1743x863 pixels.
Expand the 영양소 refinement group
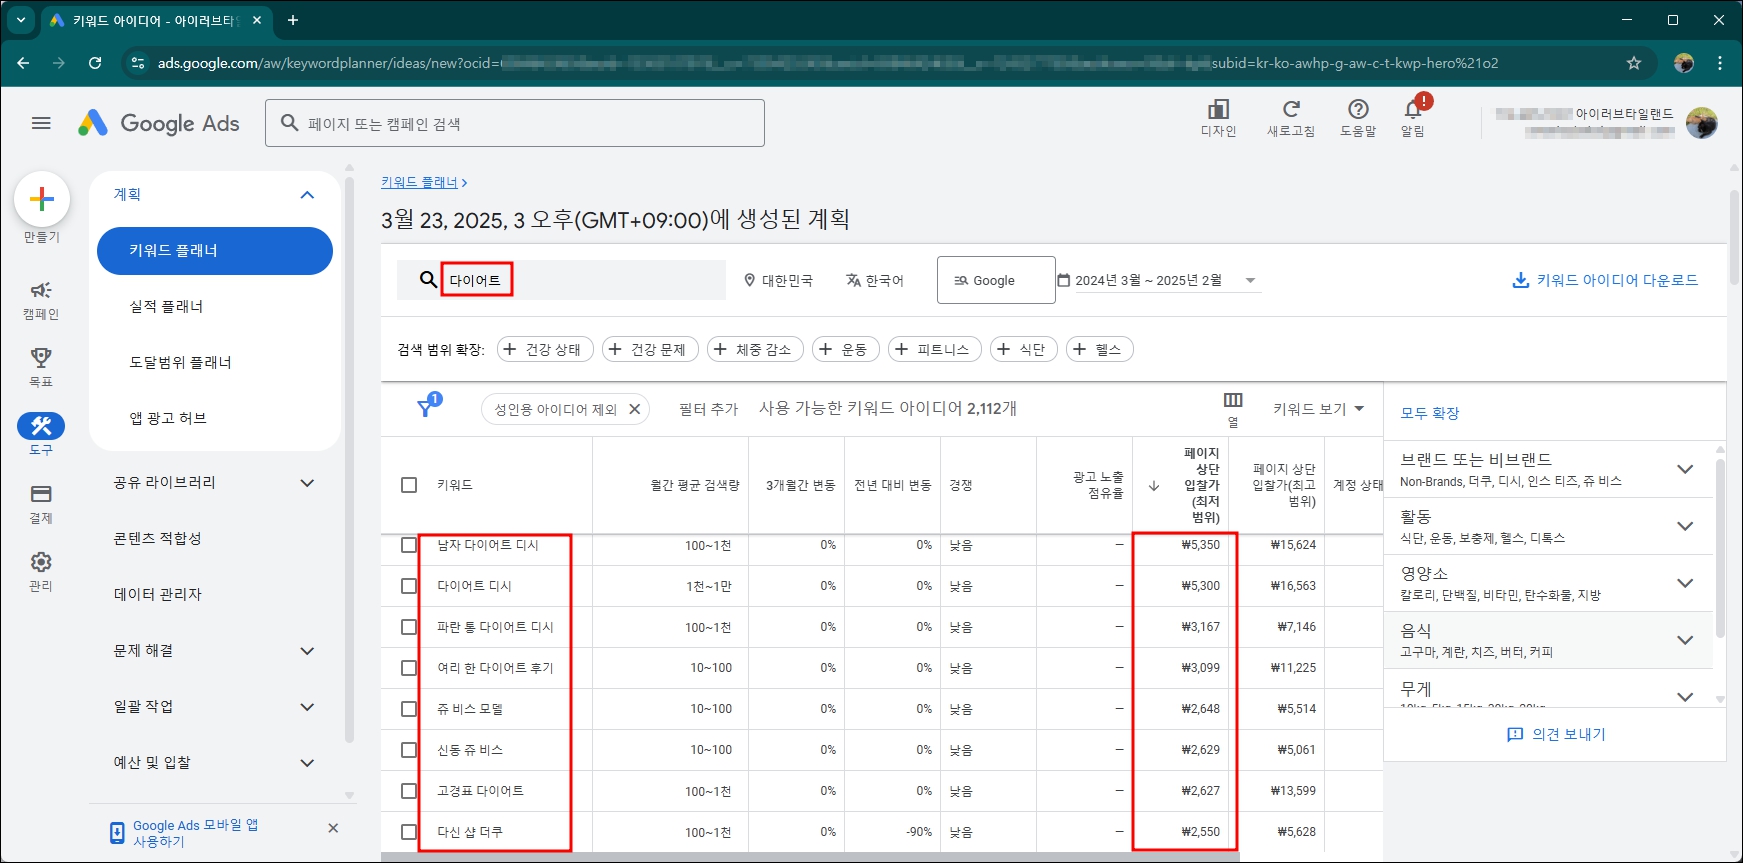click(x=1685, y=583)
